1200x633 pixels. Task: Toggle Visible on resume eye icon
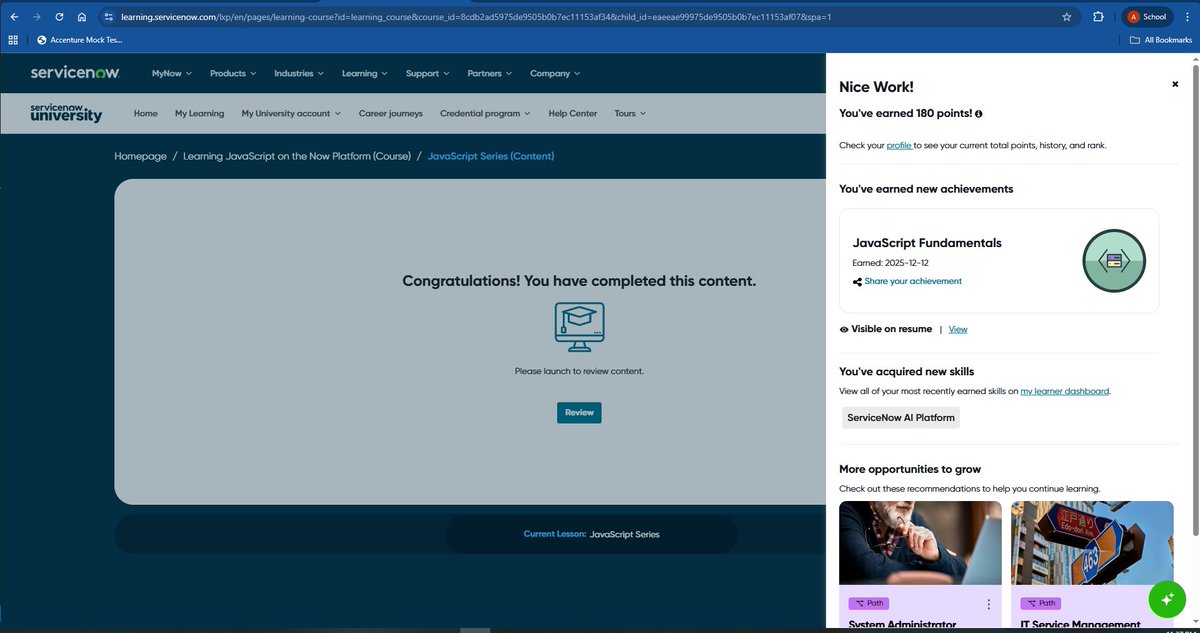click(844, 329)
